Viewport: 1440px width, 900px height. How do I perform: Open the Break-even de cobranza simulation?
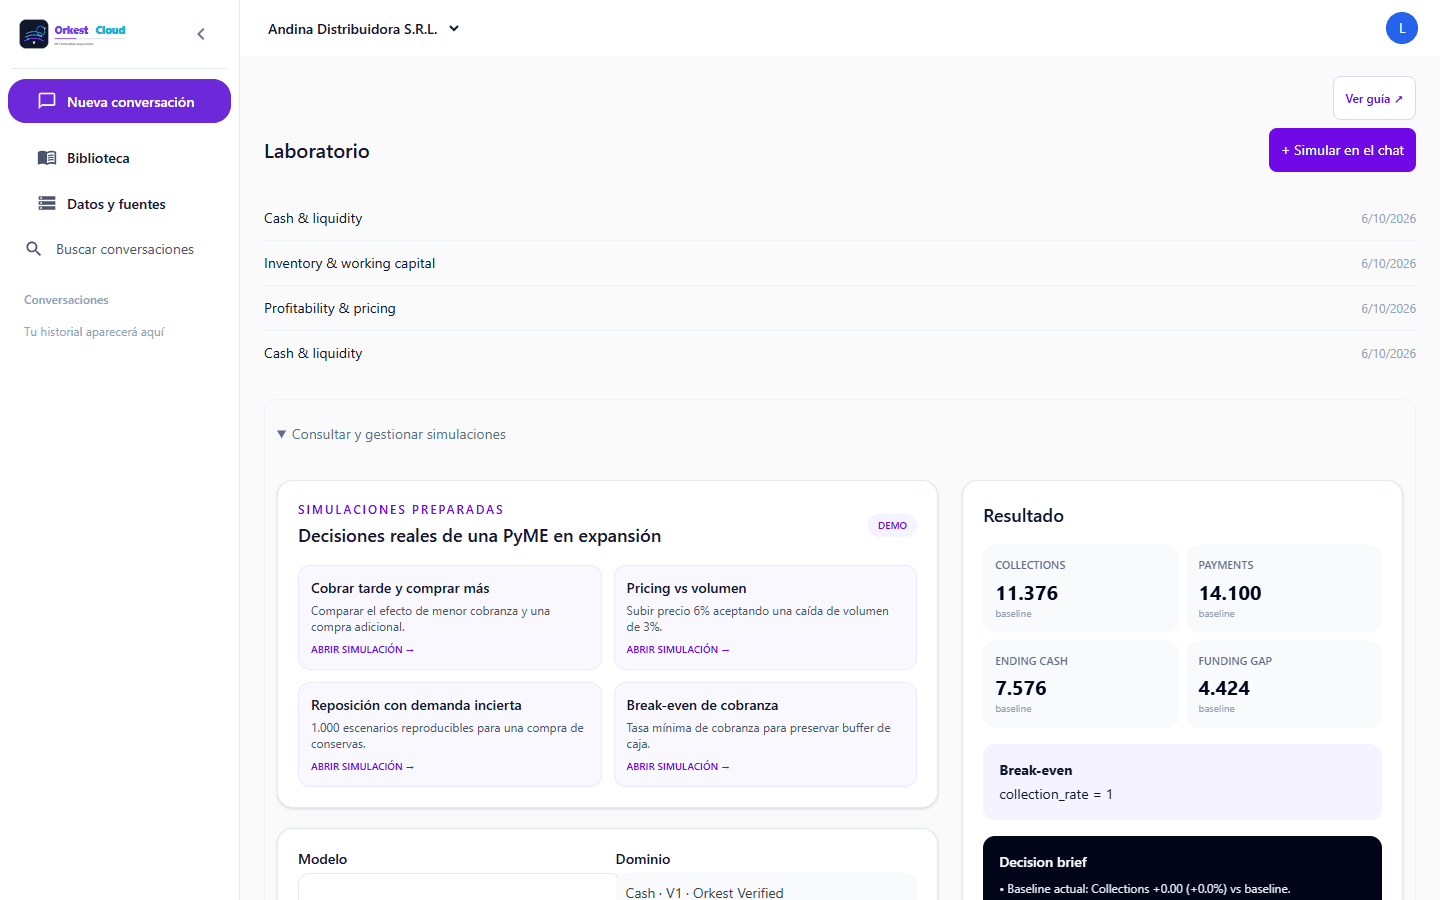click(x=765, y=734)
